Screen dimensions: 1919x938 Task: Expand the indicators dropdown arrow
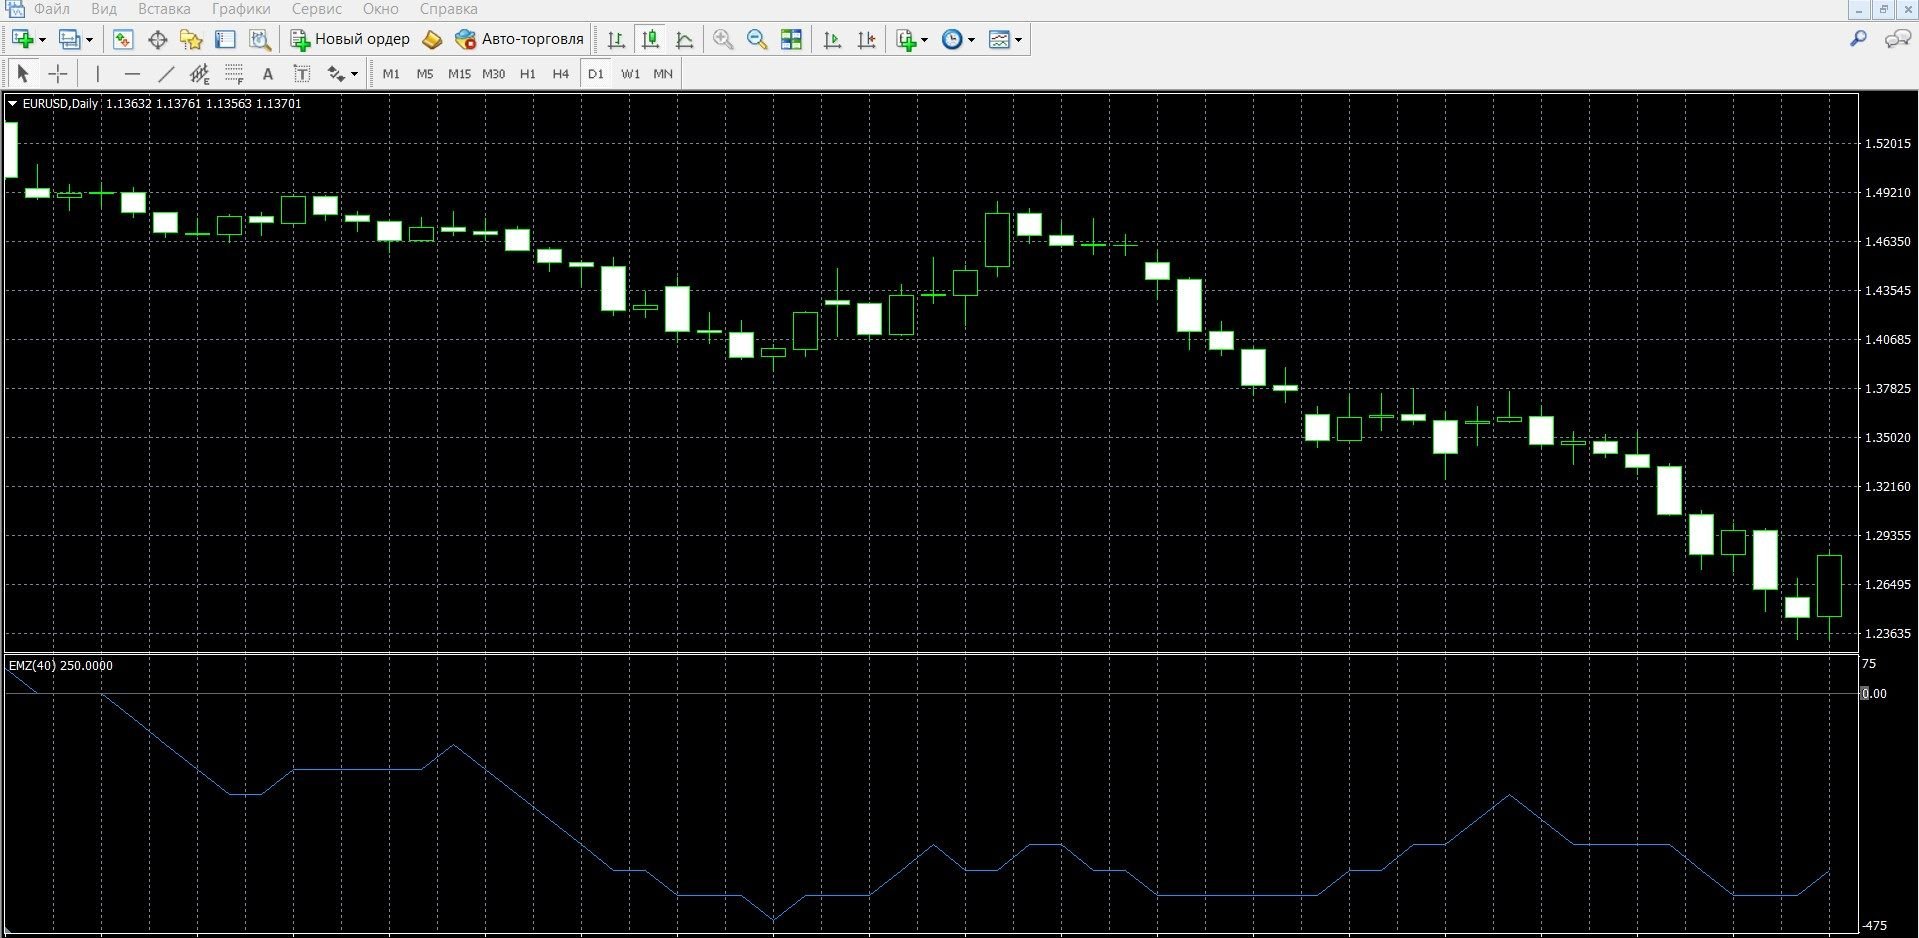[924, 40]
